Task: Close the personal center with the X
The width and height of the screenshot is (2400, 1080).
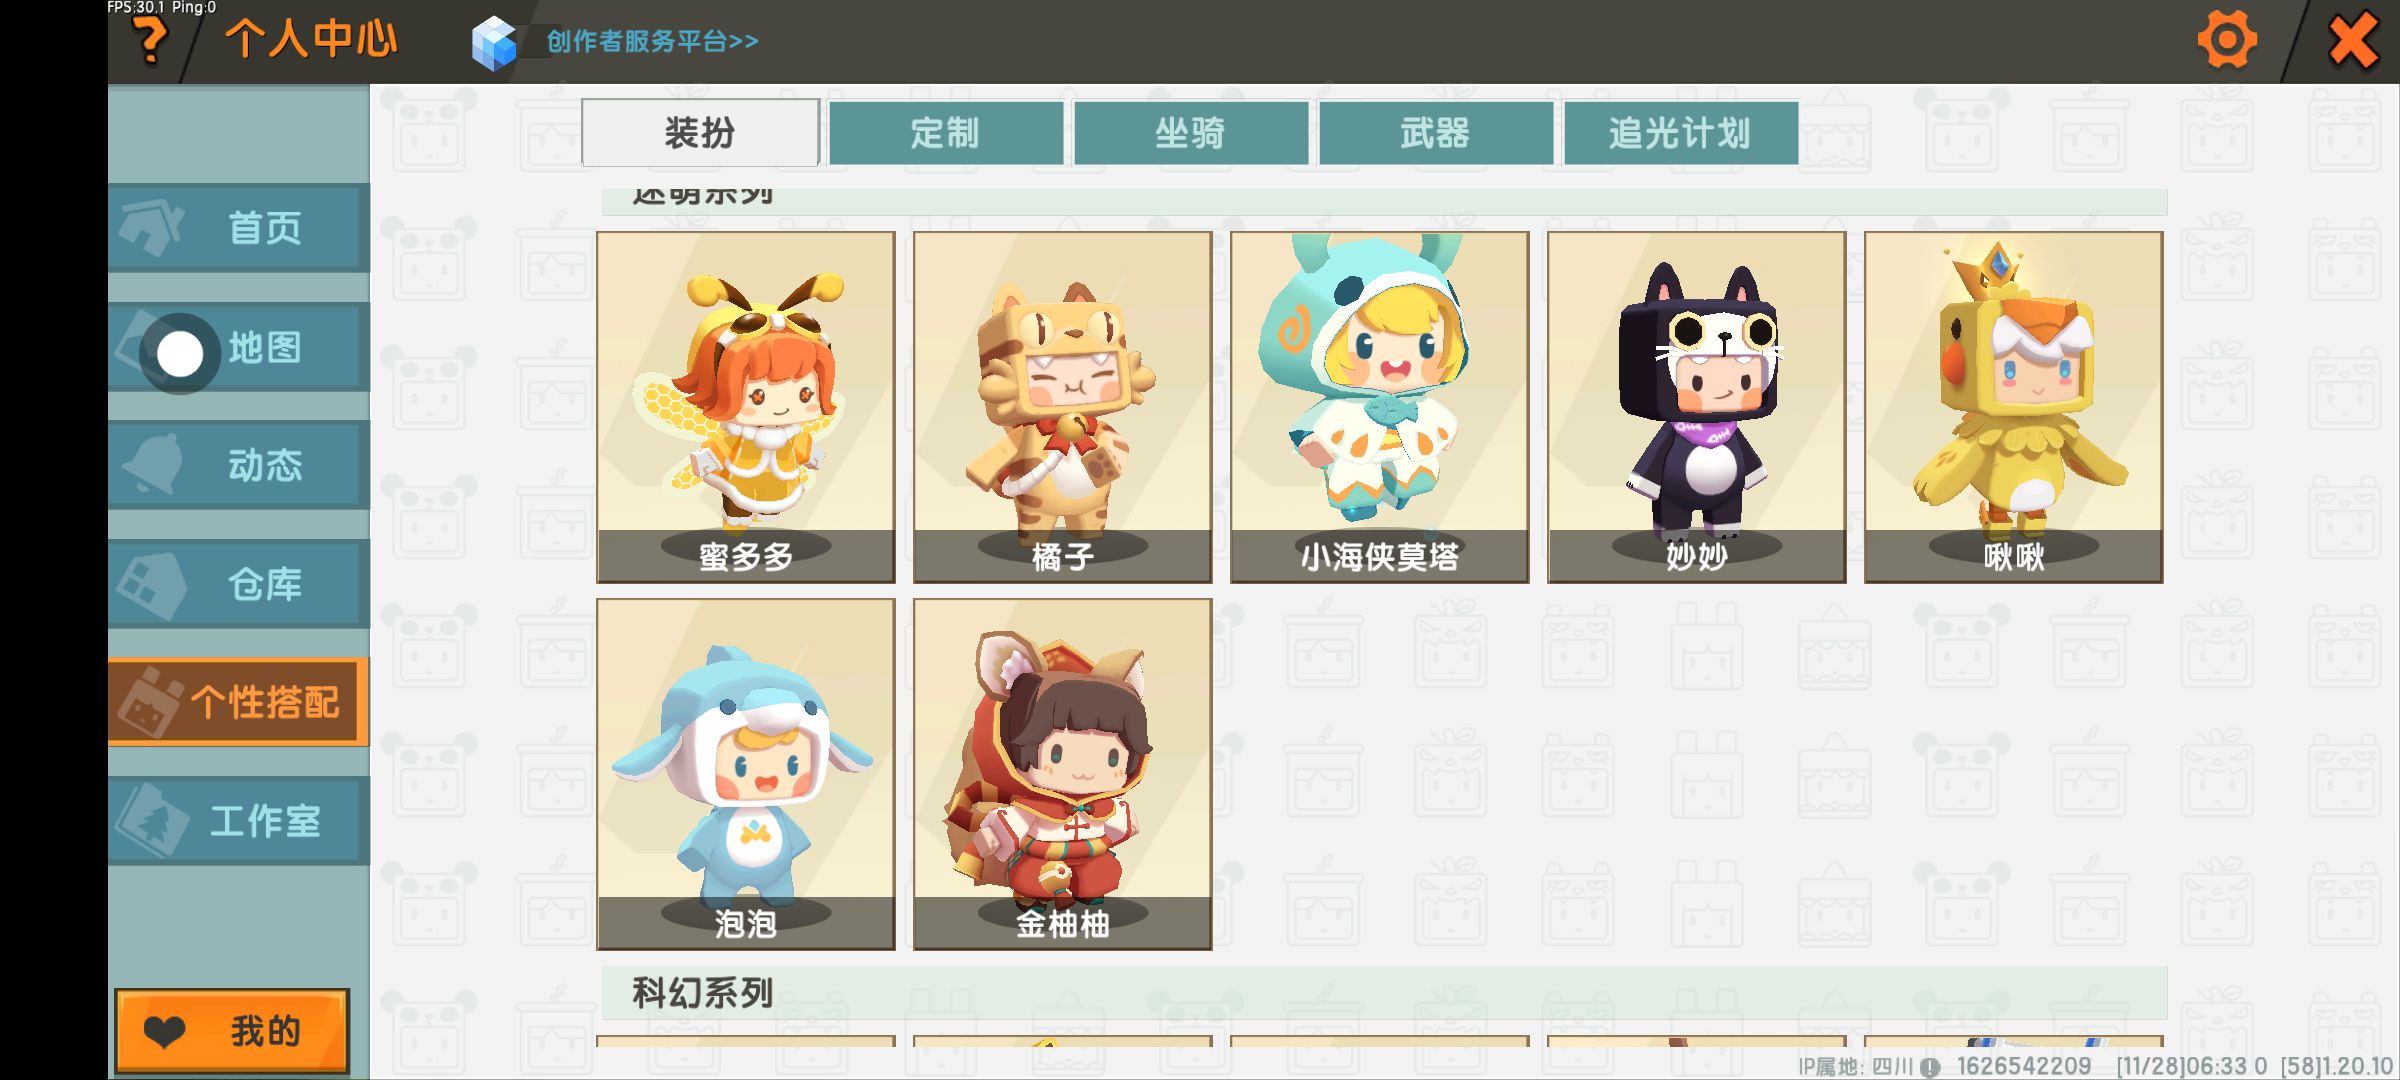Action: (x=2354, y=41)
